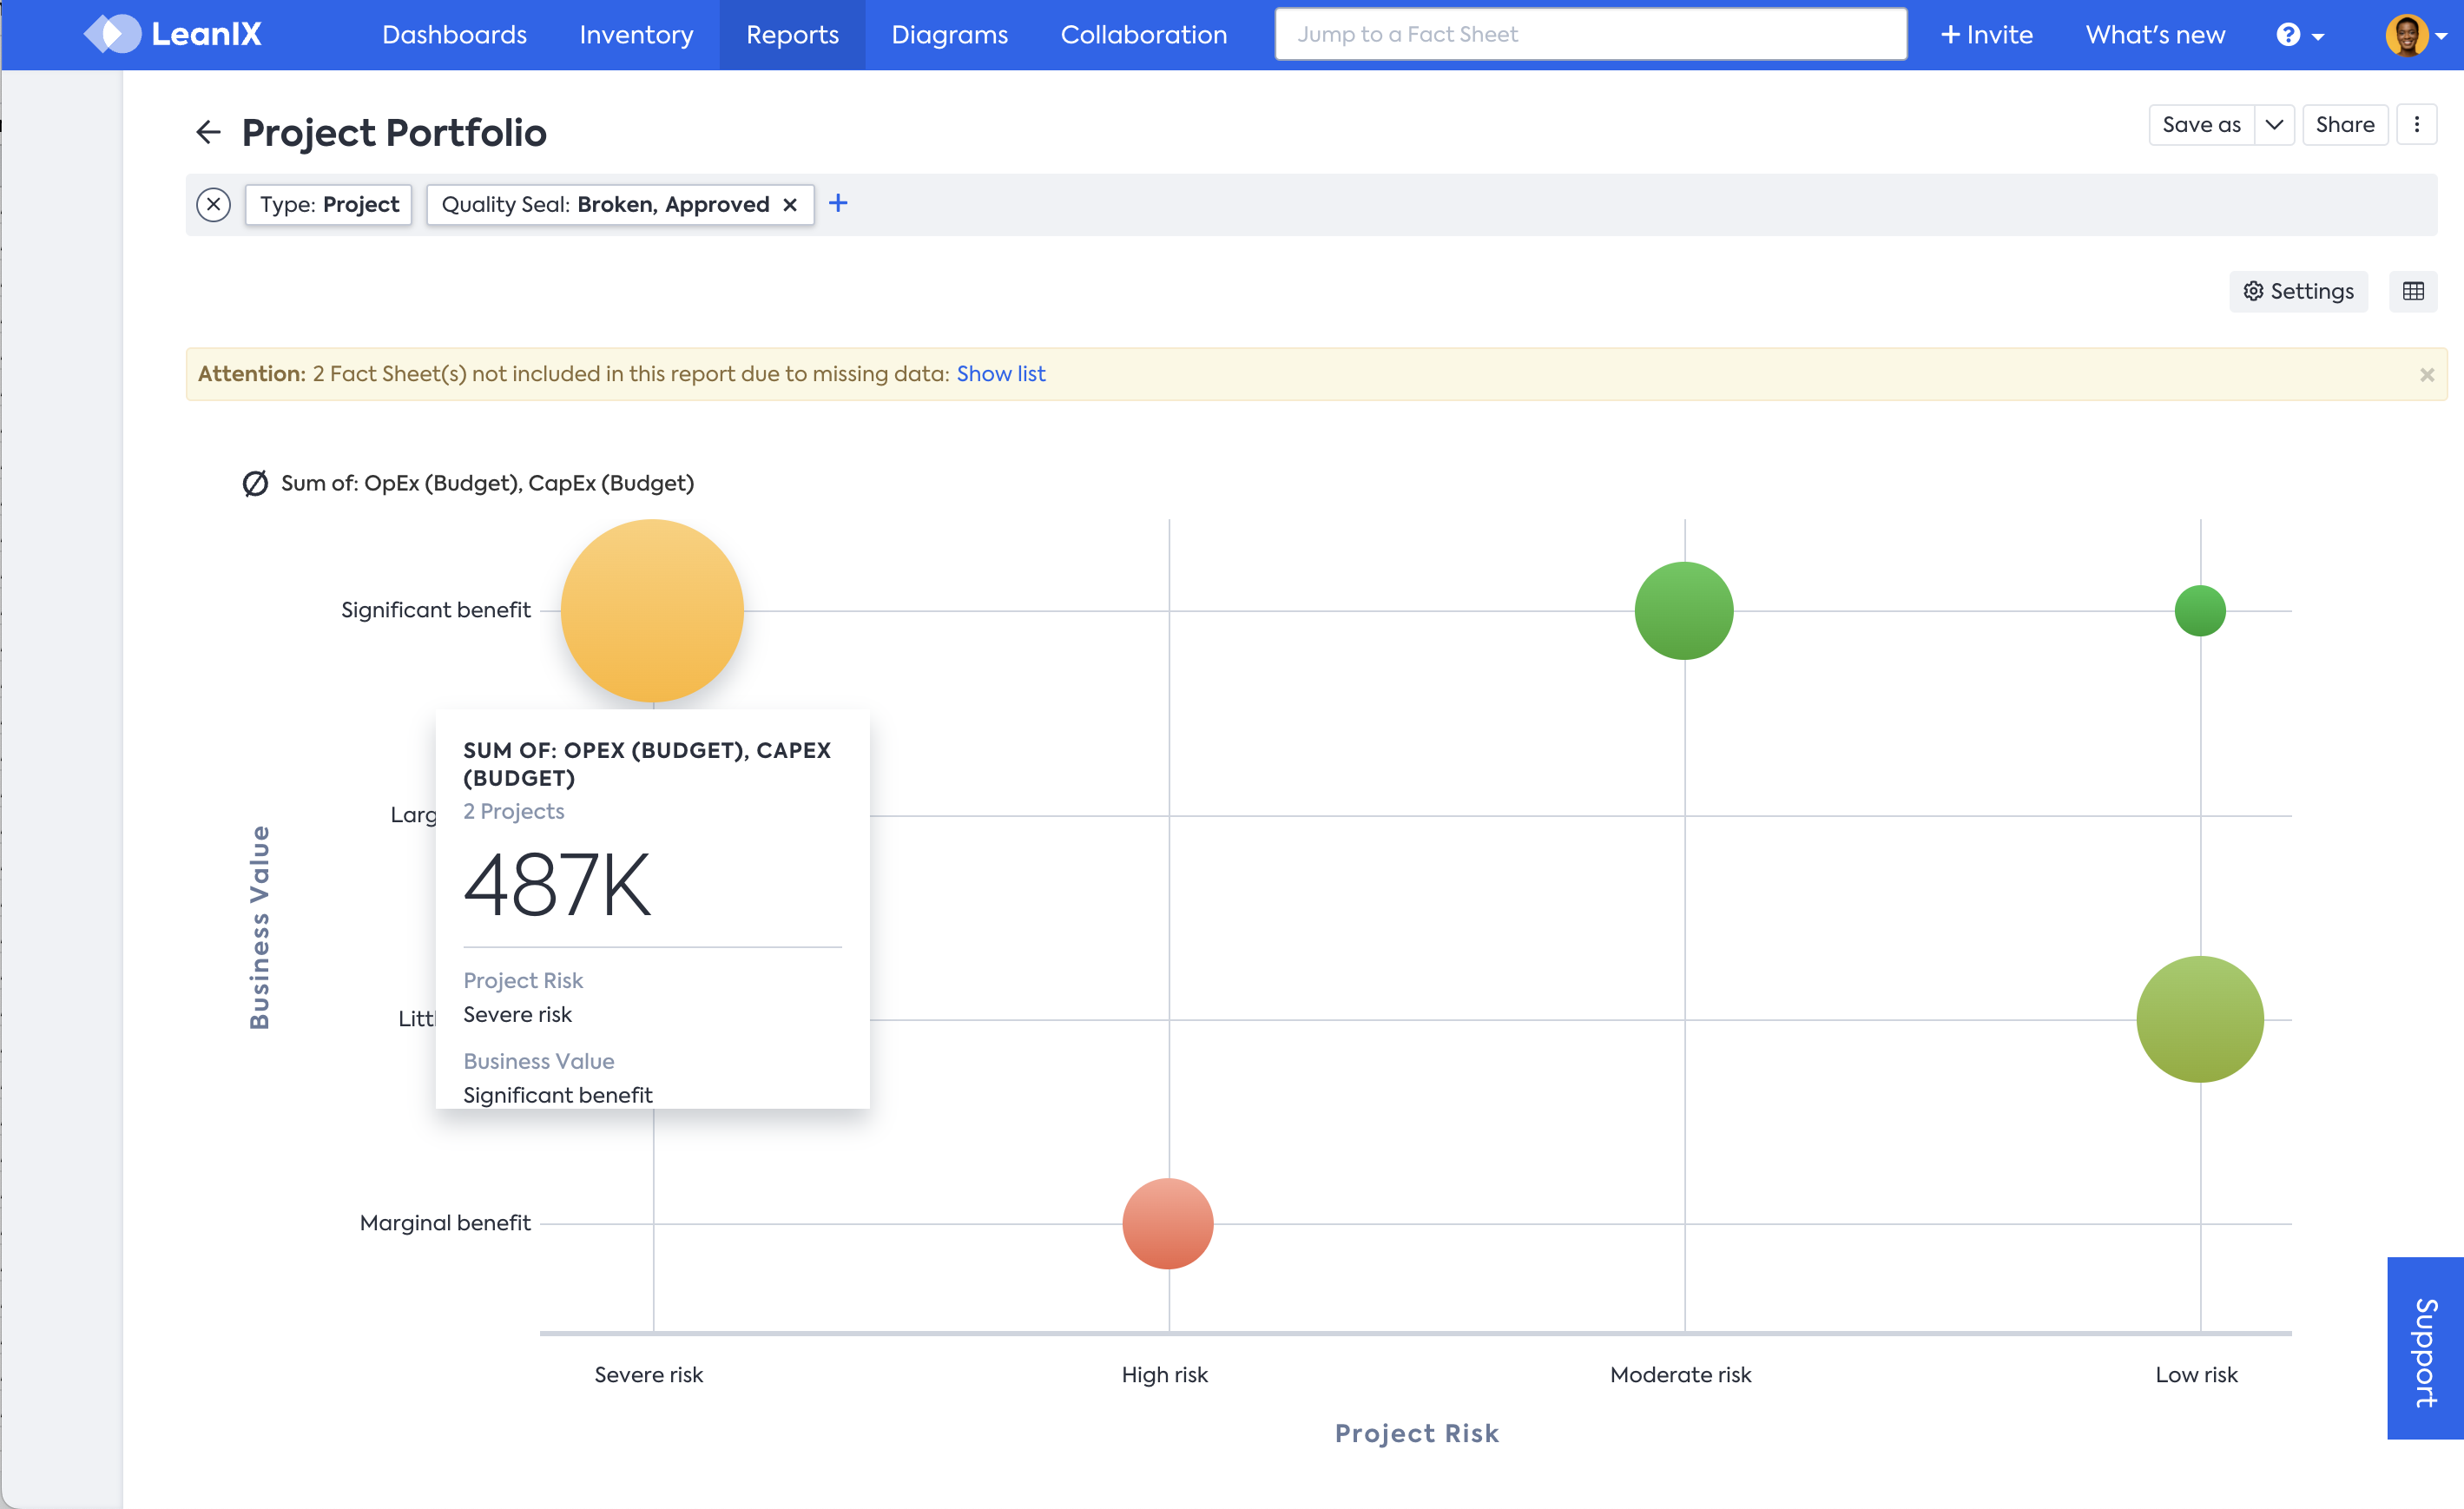
Task: Click the back arrow beside Project Portfolio
Action: click(208, 132)
